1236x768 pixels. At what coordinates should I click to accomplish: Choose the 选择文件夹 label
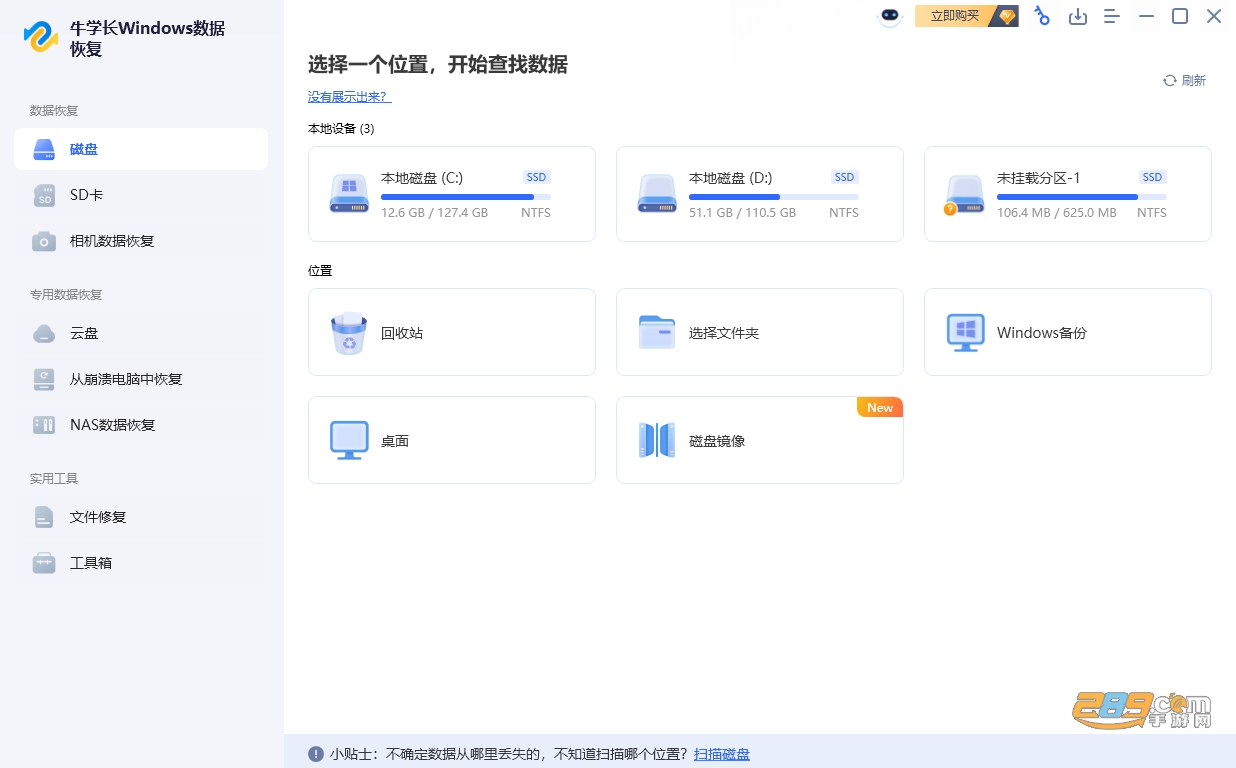click(724, 333)
